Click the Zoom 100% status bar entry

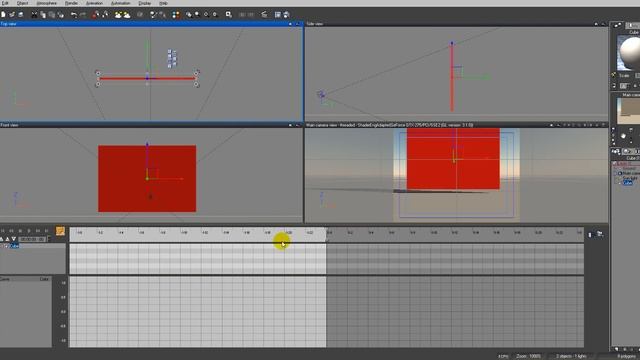528,356
